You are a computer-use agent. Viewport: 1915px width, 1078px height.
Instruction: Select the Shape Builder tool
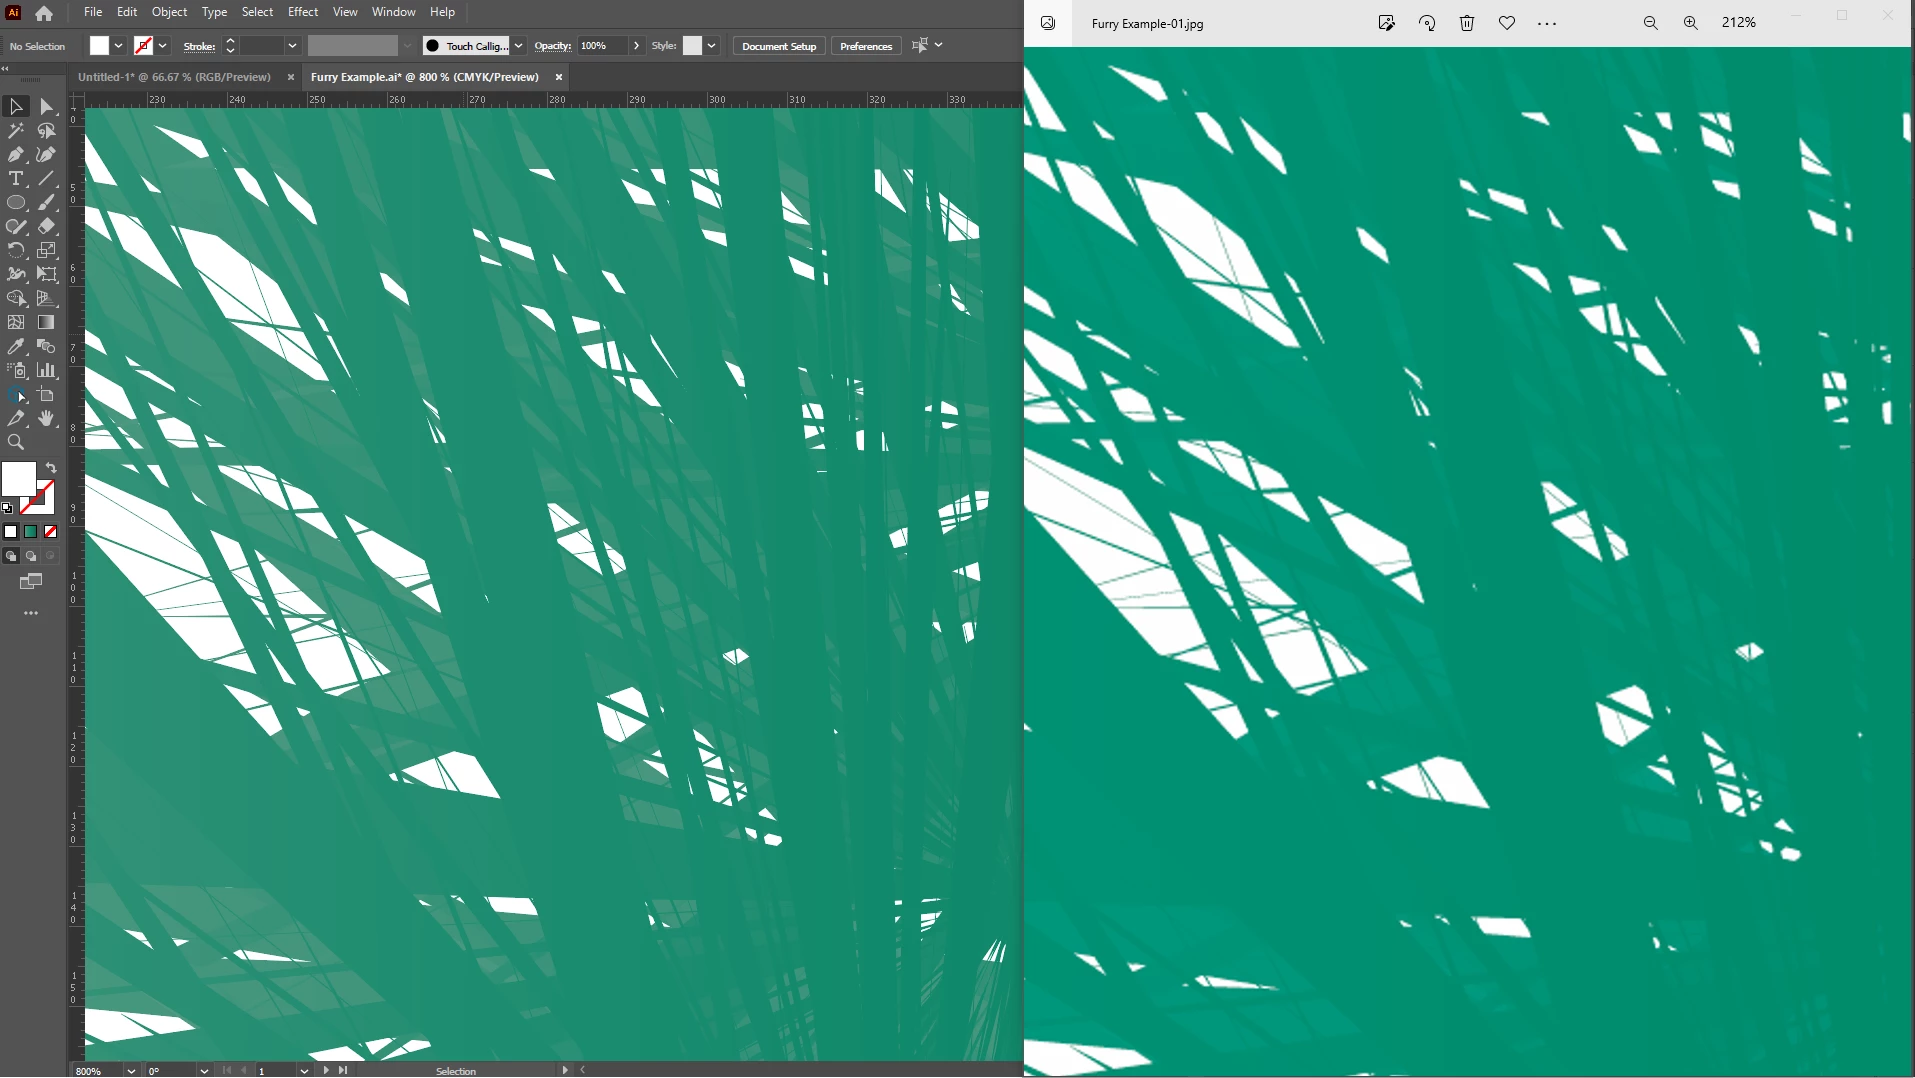[x=16, y=299]
